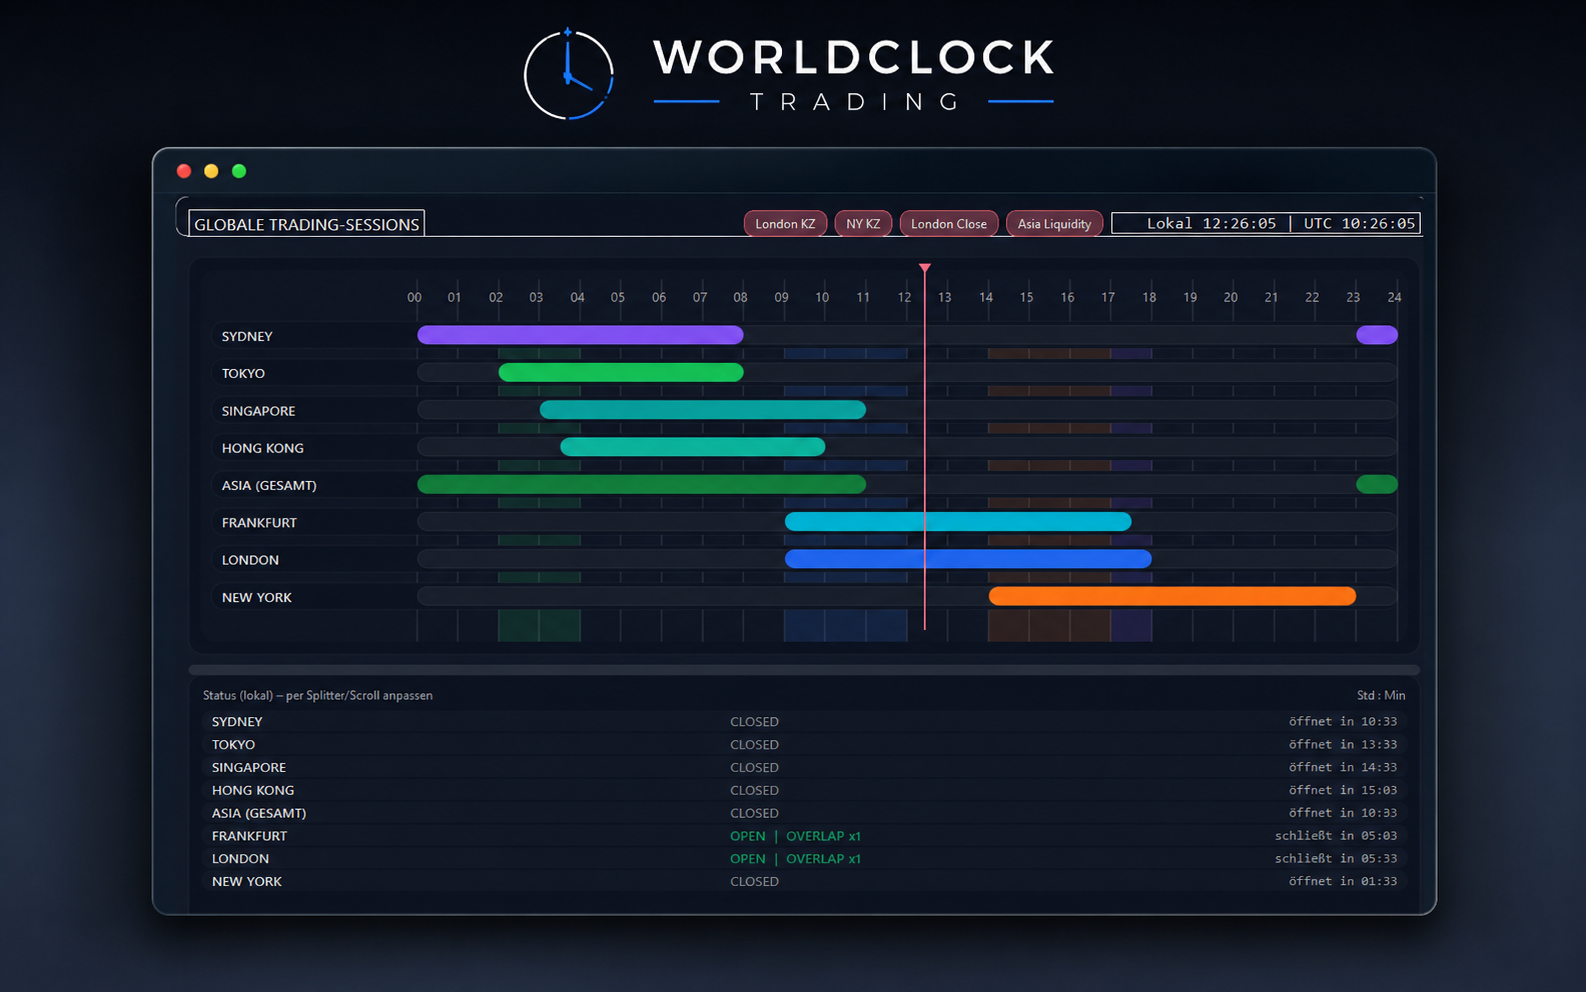Click 'öffnet in 15:03' for Hong Kong
Image resolution: width=1586 pixels, height=992 pixels.
(1343, 790)
